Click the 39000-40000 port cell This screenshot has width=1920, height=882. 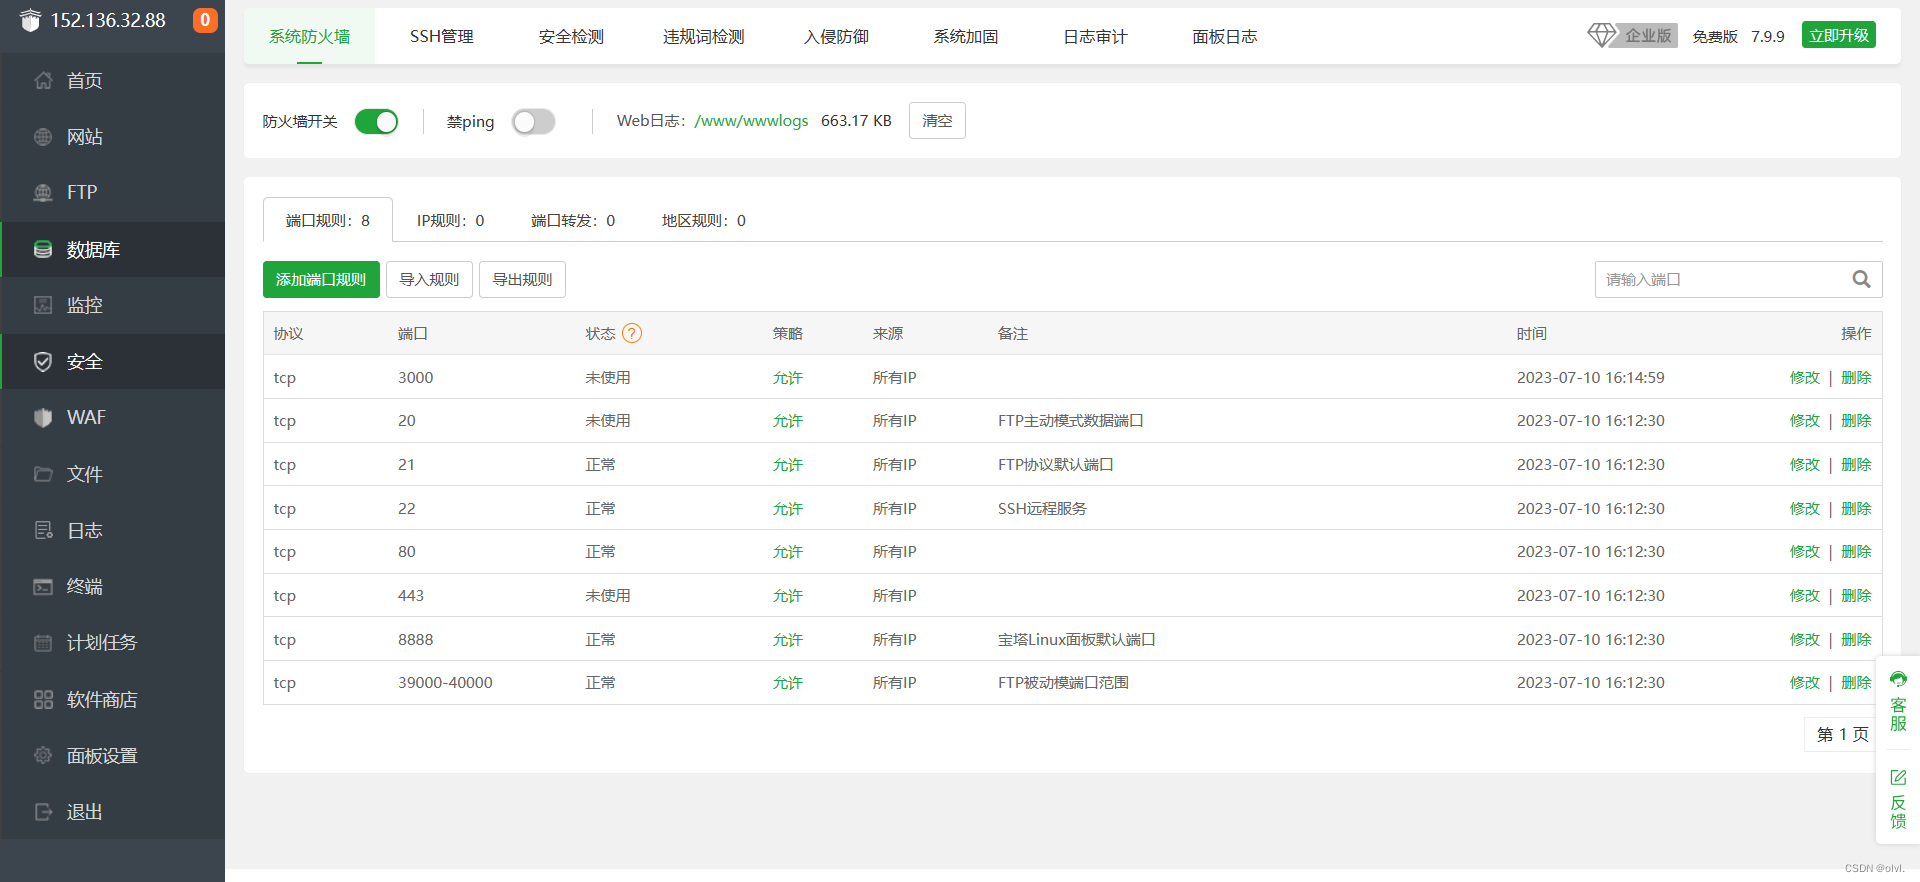(445, 683)
